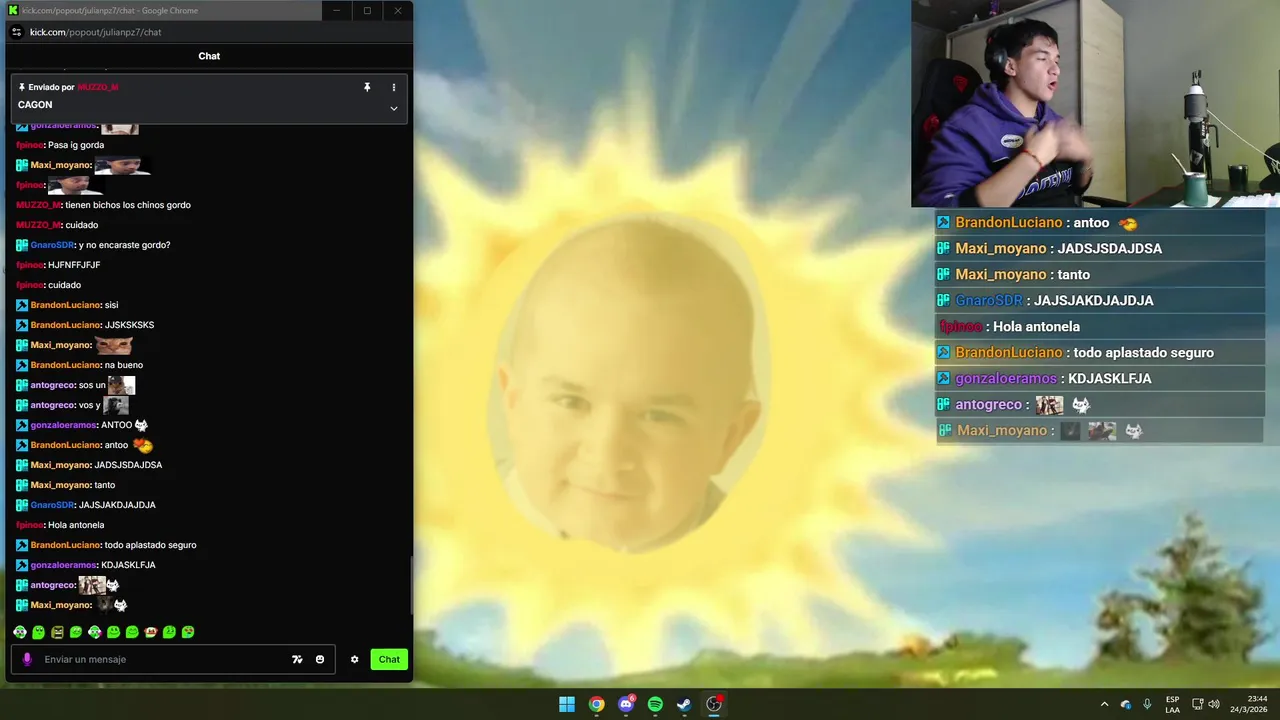Click 'todo aplastado seguro' in stream overlay
This screenshot has width=1280, height=720.
coord(1144,353)
